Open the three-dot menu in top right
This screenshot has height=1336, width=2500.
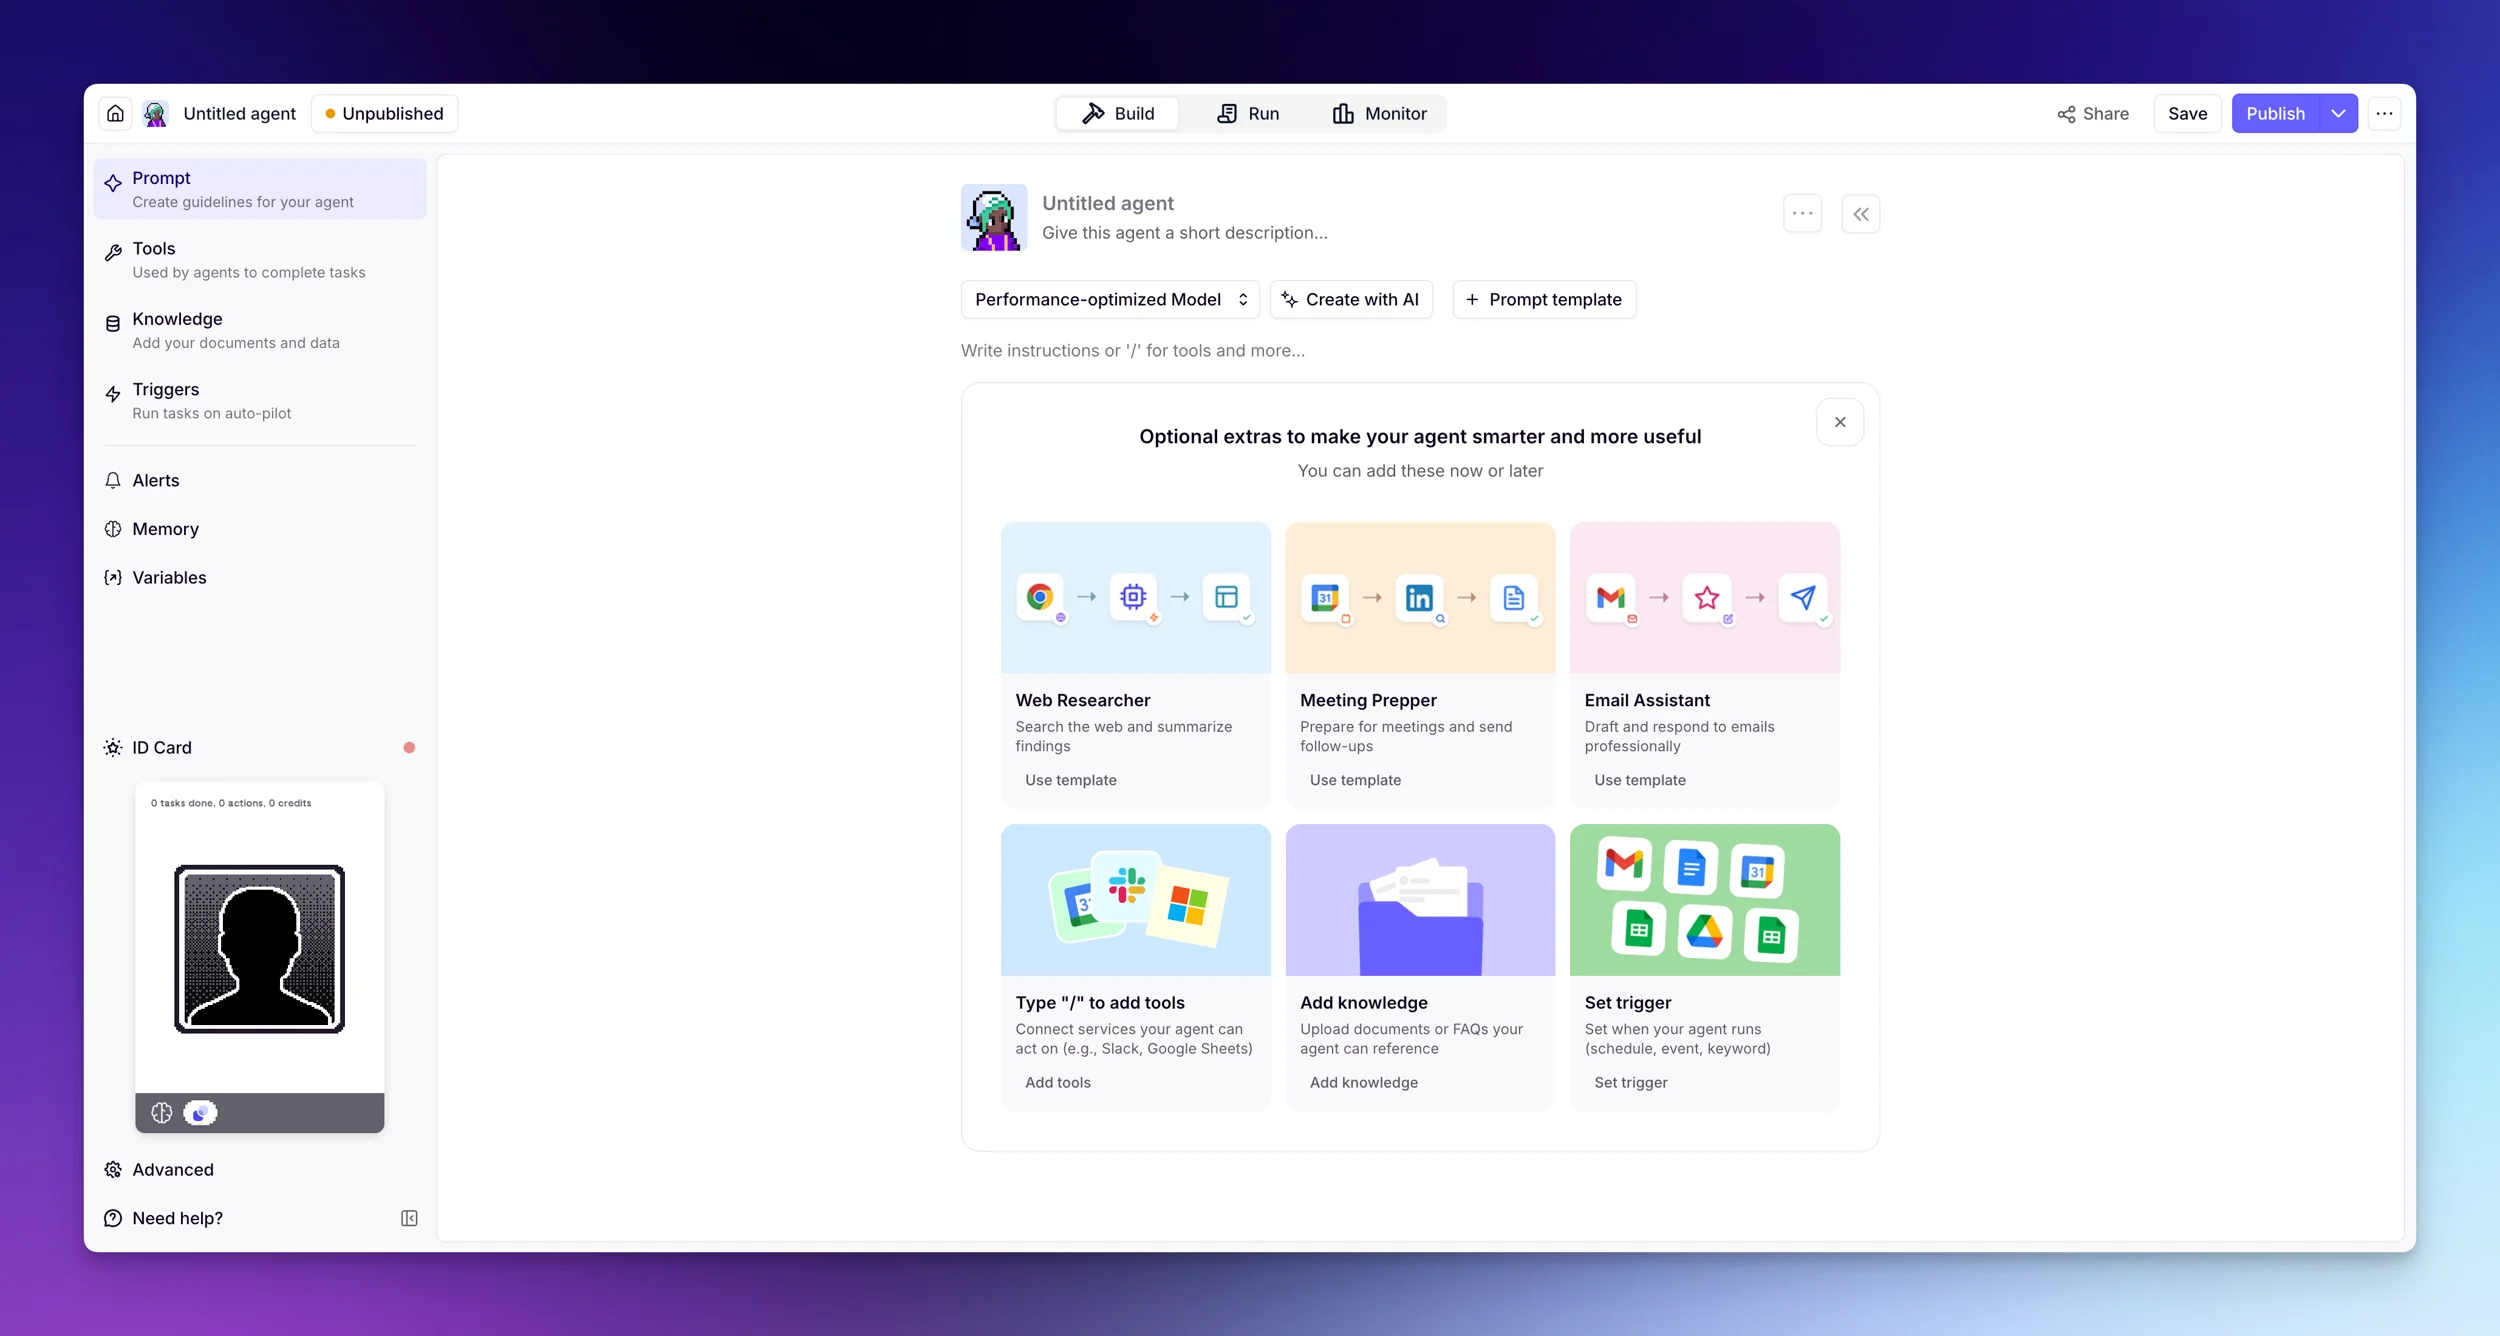point(2384,114)
